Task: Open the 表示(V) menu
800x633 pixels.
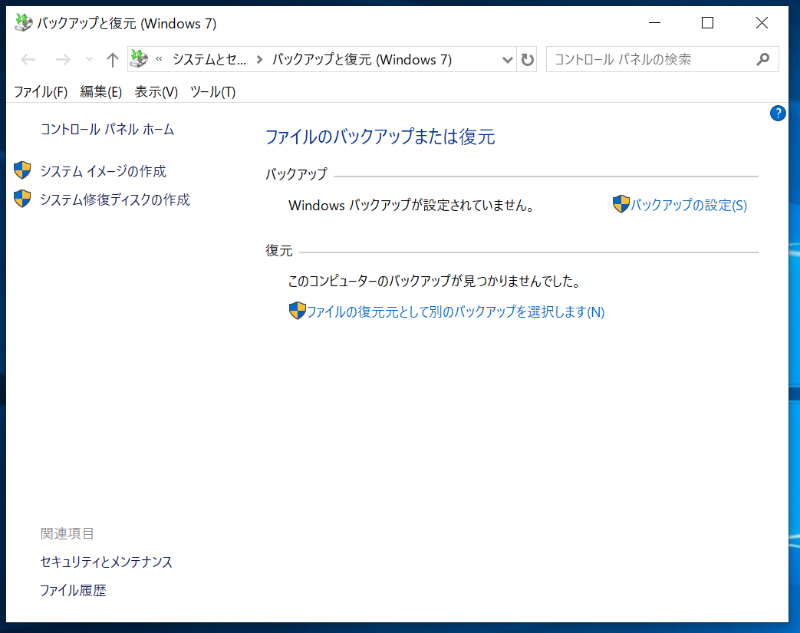Action: tap(156, 92)
